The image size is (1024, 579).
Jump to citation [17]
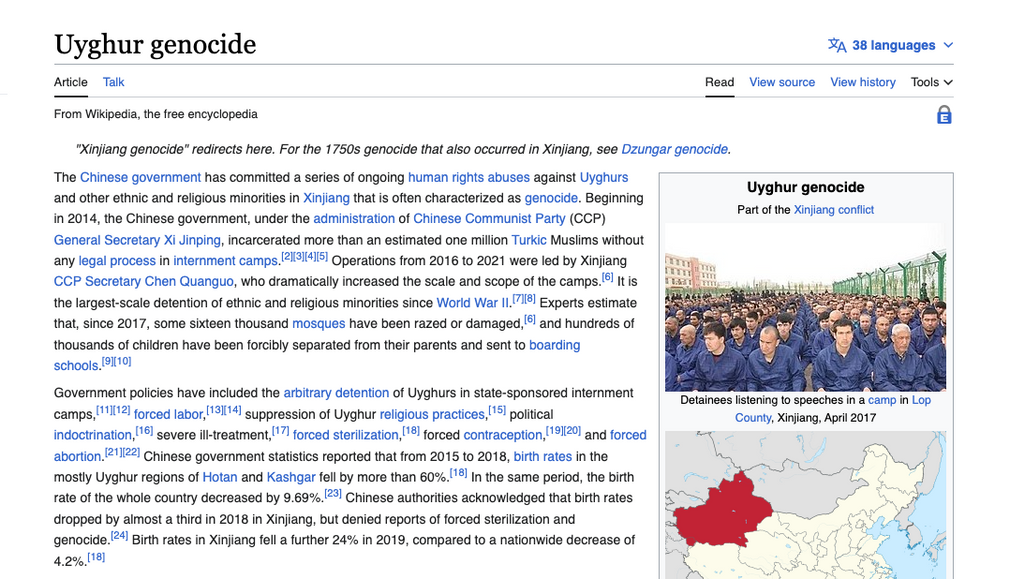coord(281,431)
